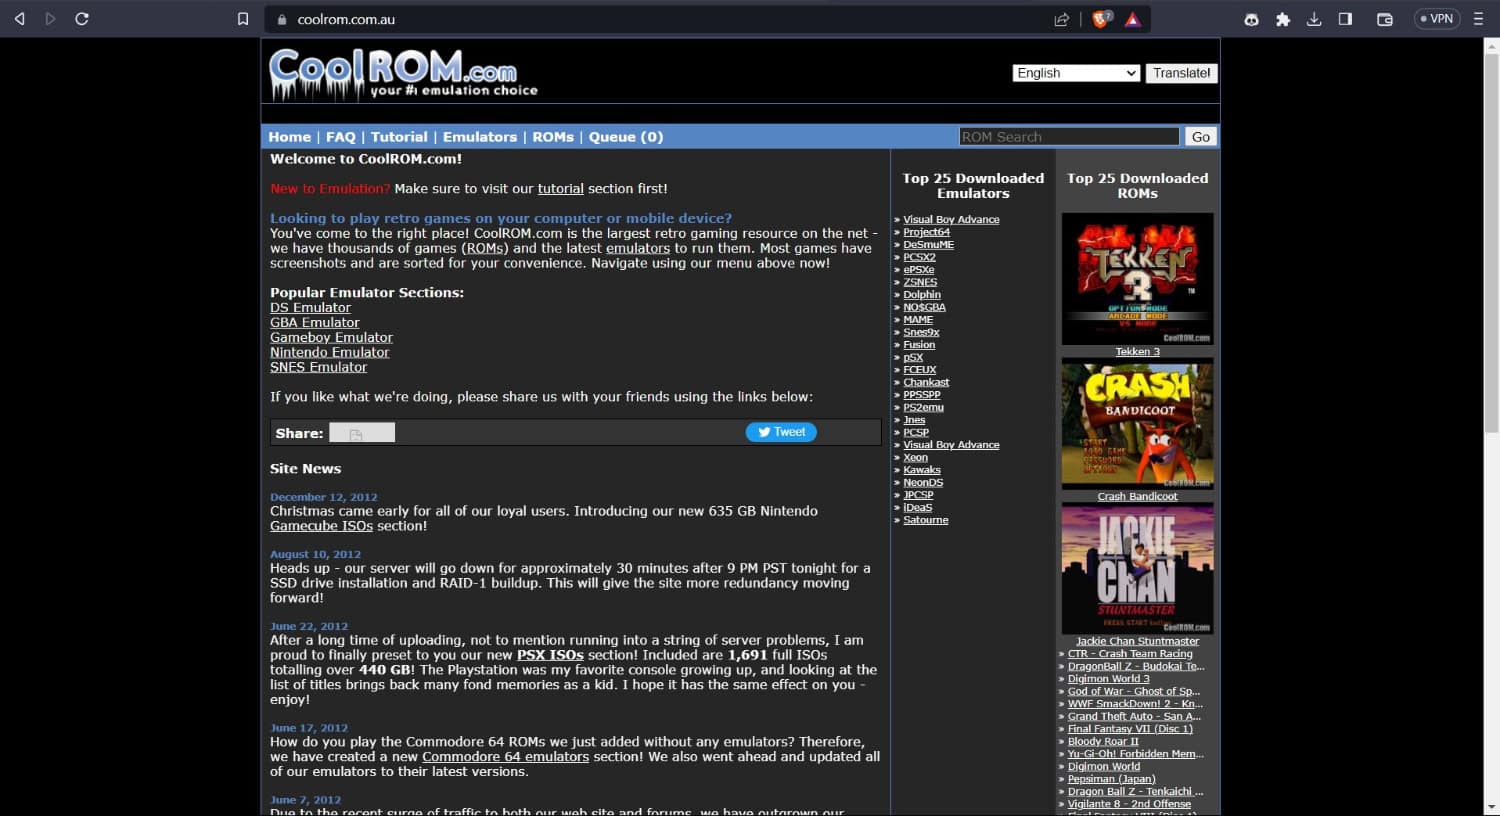Image resolution: width=1500 pixels, height=816 pixels.
Task: Open the tutorial link in welcome text
Action: 560,188
